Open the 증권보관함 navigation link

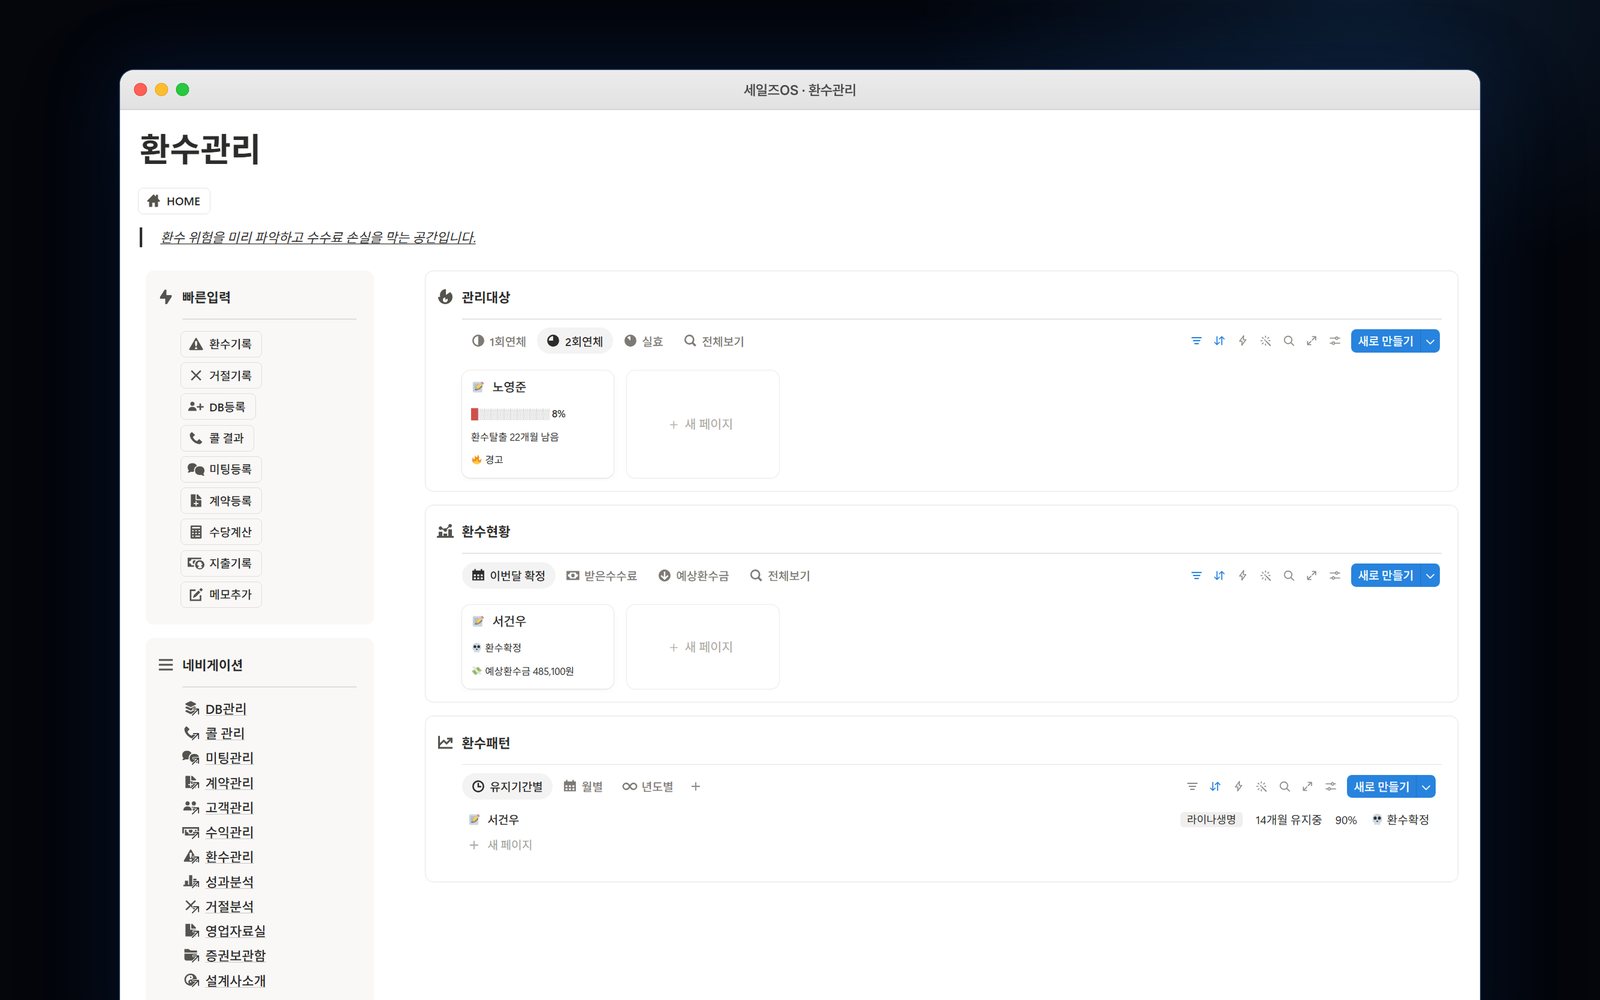coord(225,956)
